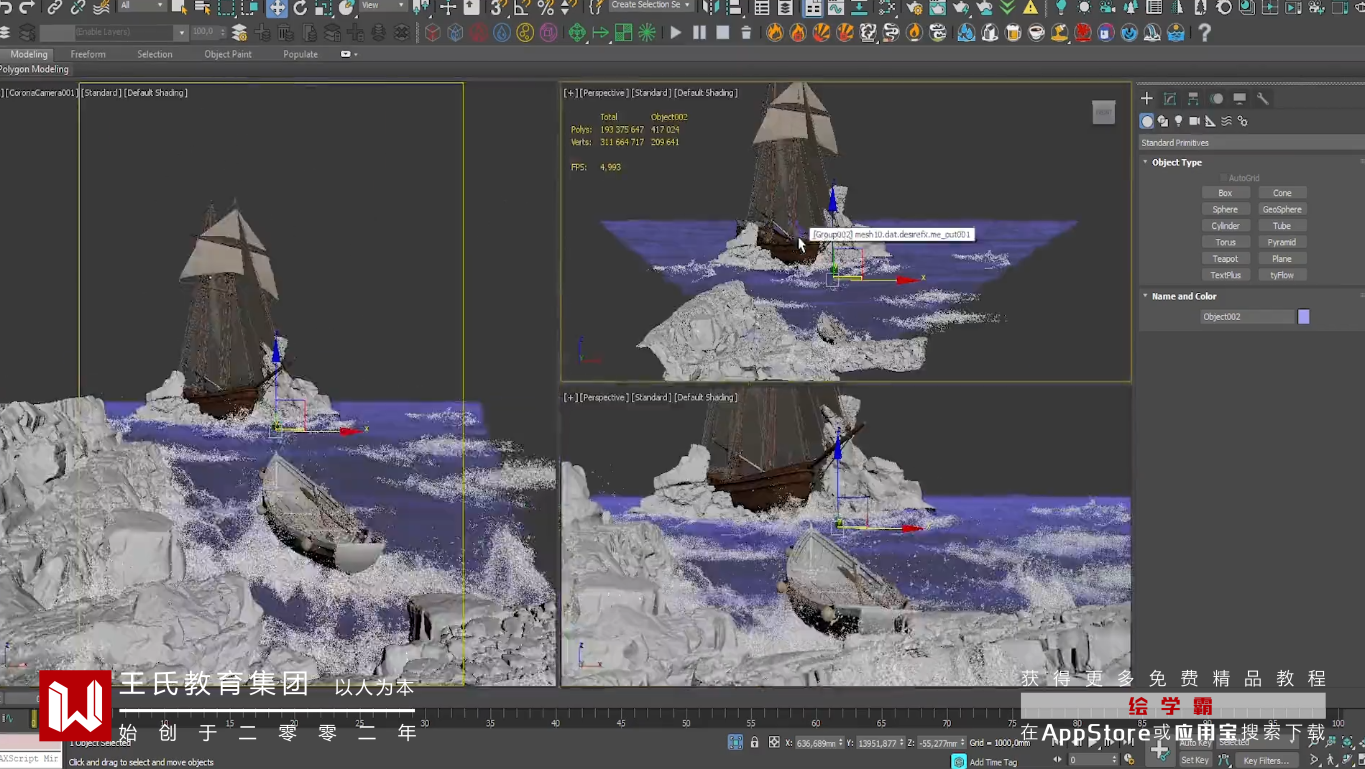The width and height of the screenshot is (1365, 769).
Task: Click the coffee cup liquid preset icon
Action: [x=1036, y=33]
